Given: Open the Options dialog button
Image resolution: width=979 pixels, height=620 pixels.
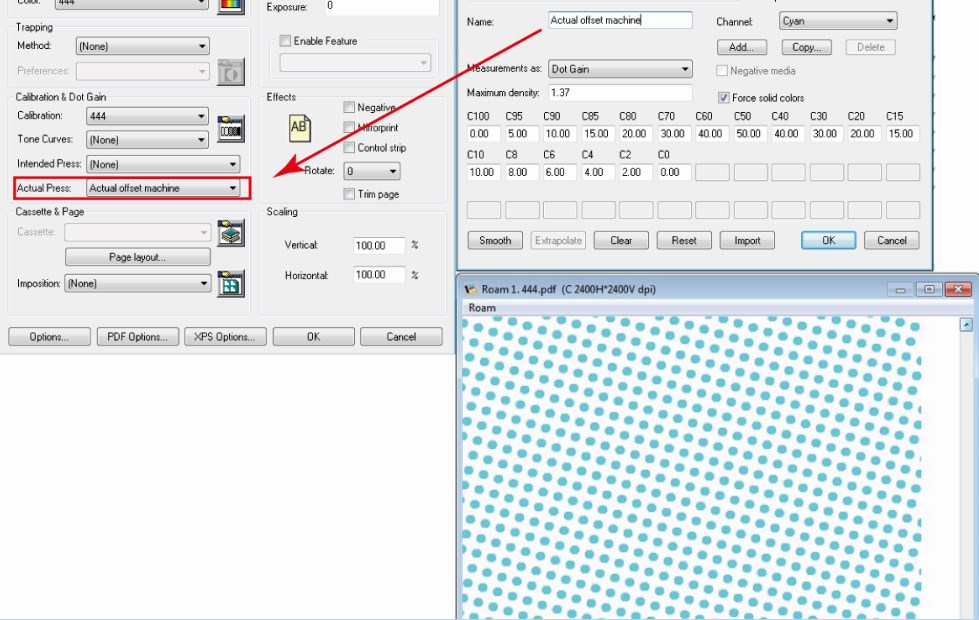Looking at the screenshot, I should (49, 337).
